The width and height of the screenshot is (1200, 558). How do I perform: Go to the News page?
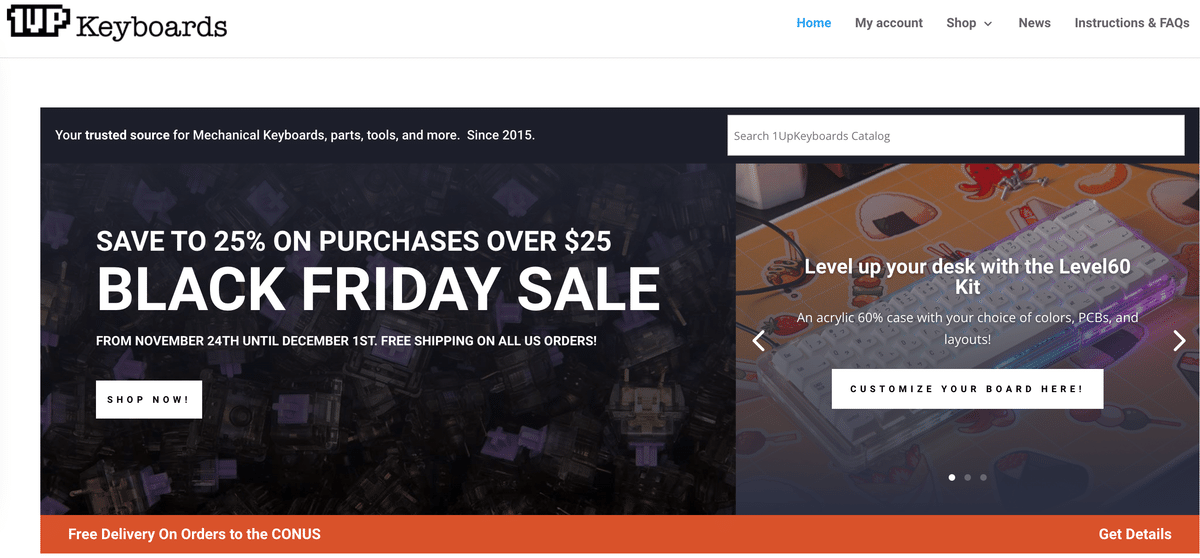[x=1035, y=23]
